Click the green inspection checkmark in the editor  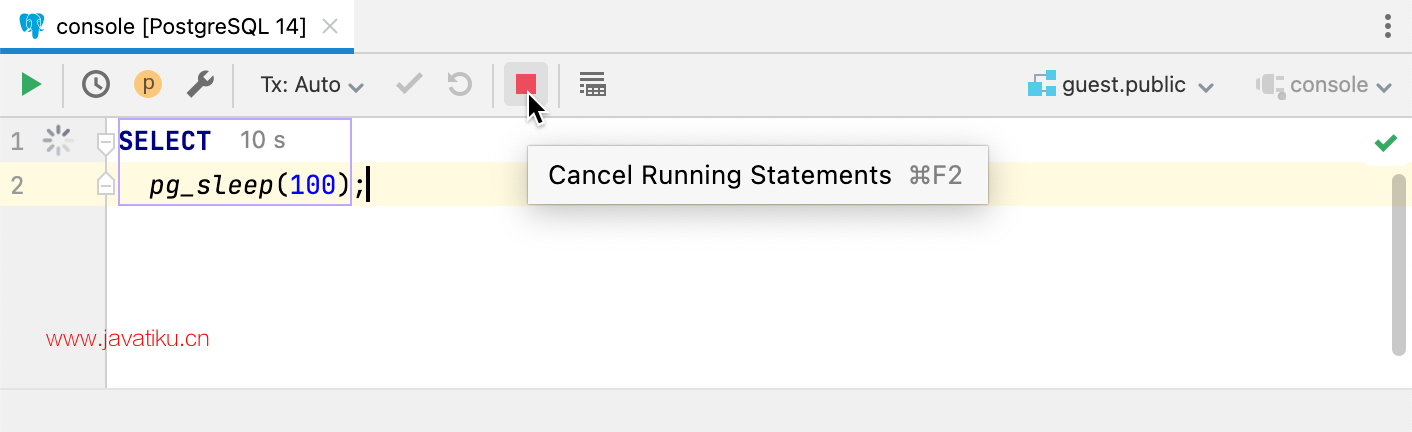pos(1385,144)
